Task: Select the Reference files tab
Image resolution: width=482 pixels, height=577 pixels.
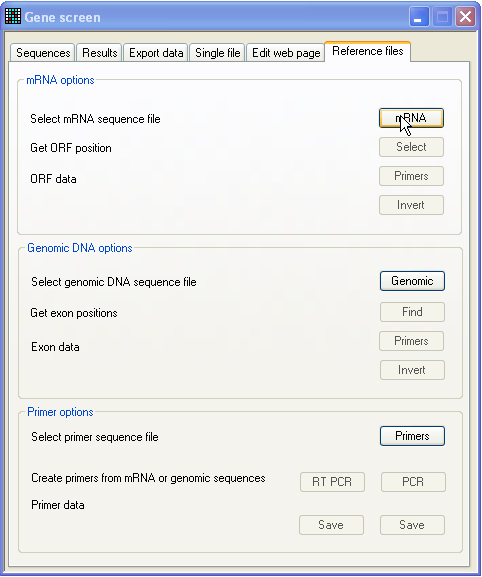Action: click(368, 51)
